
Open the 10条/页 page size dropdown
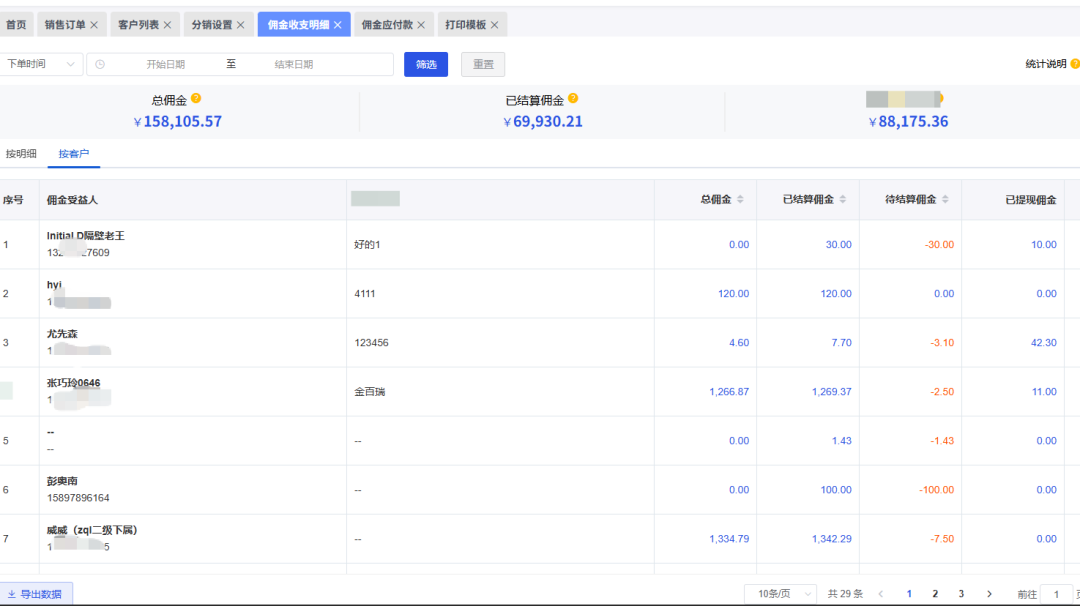(780, 594)
